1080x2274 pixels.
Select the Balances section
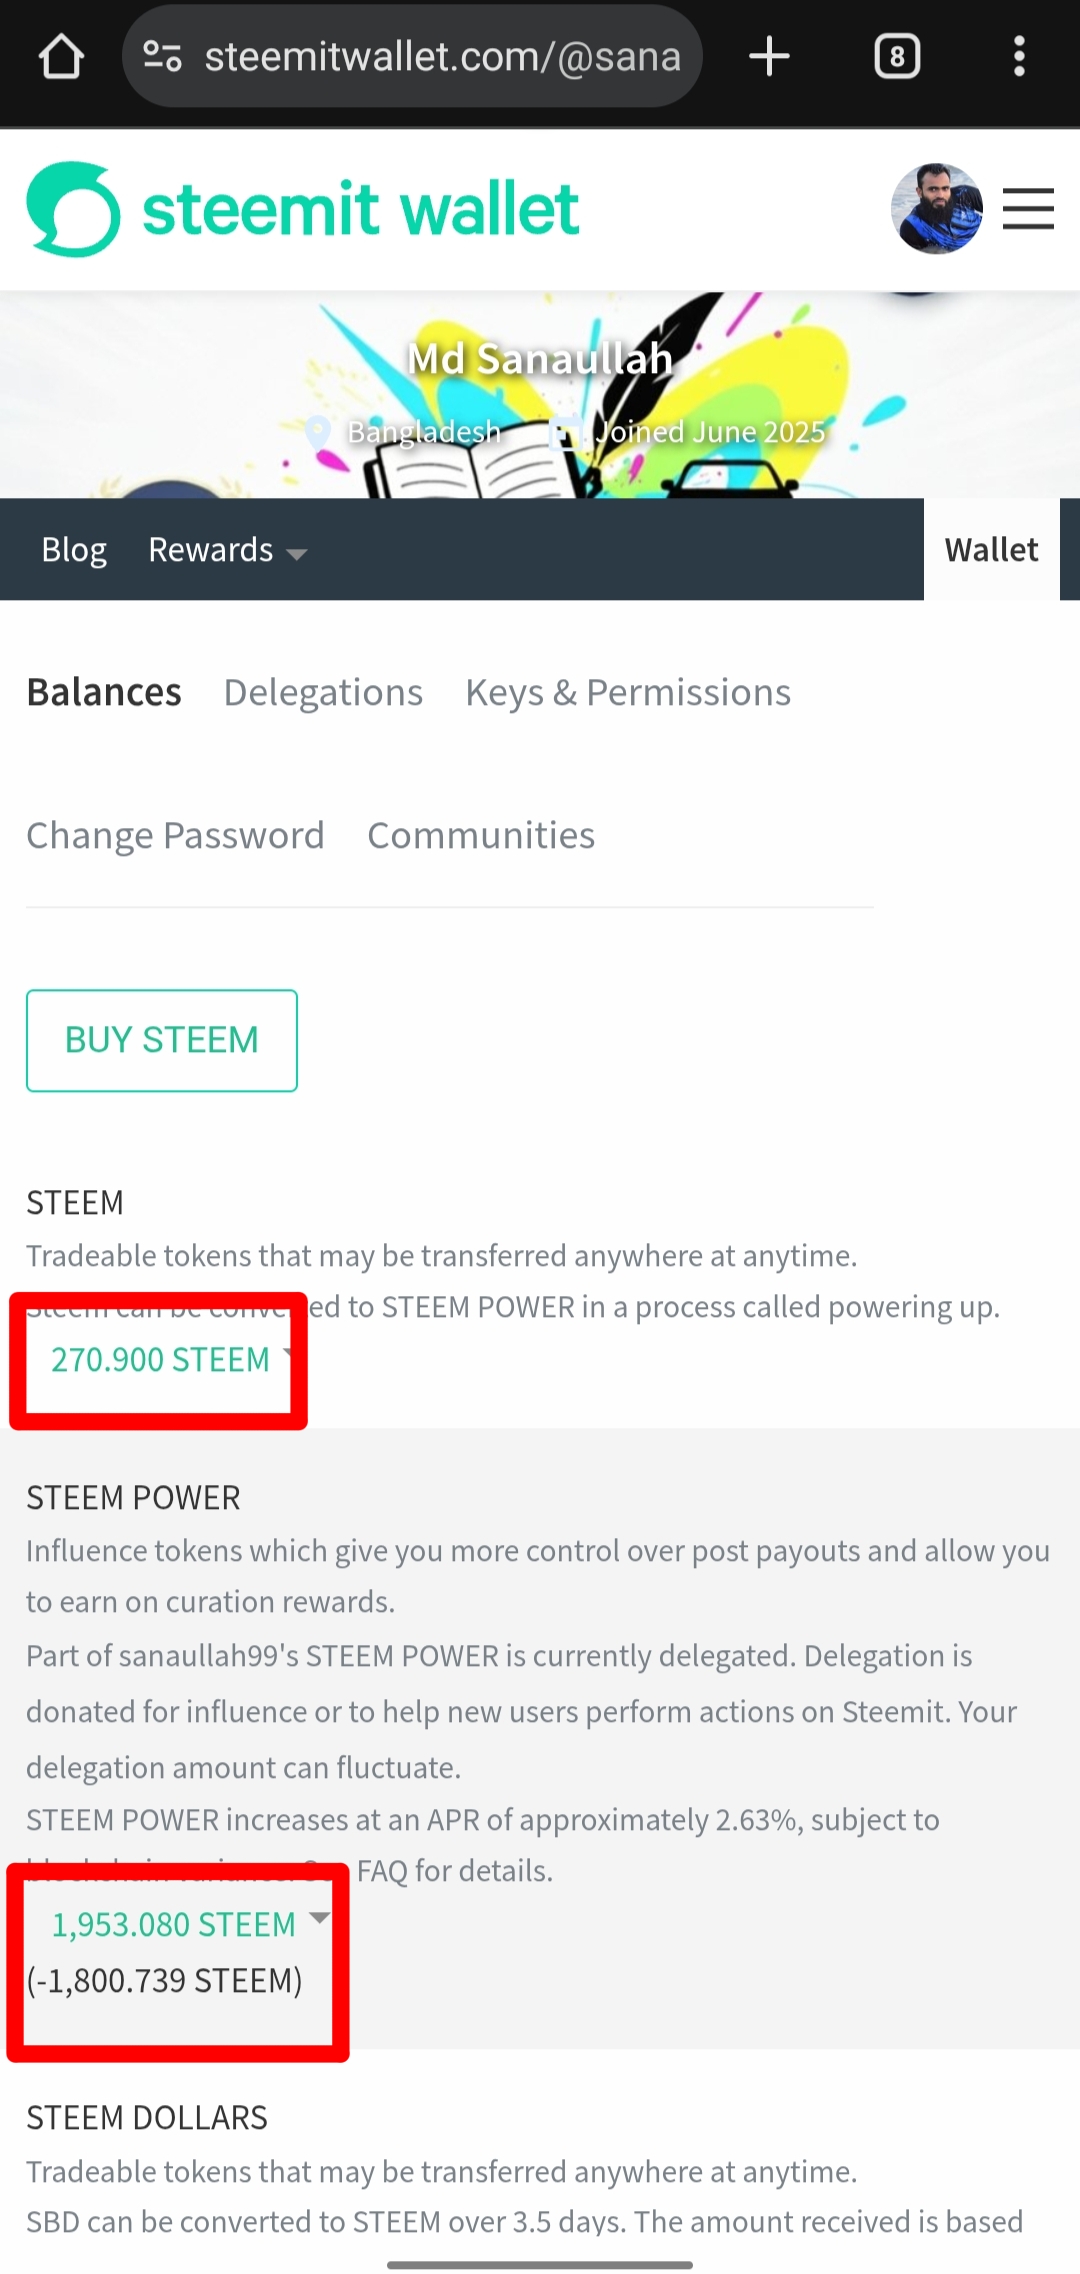tap(104, 693)
